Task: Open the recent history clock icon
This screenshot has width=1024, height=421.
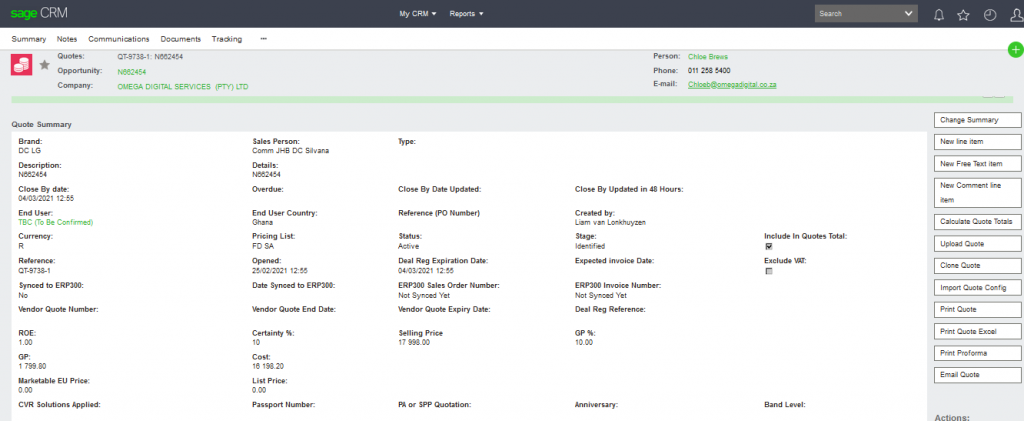Action: tap(990, 14)
